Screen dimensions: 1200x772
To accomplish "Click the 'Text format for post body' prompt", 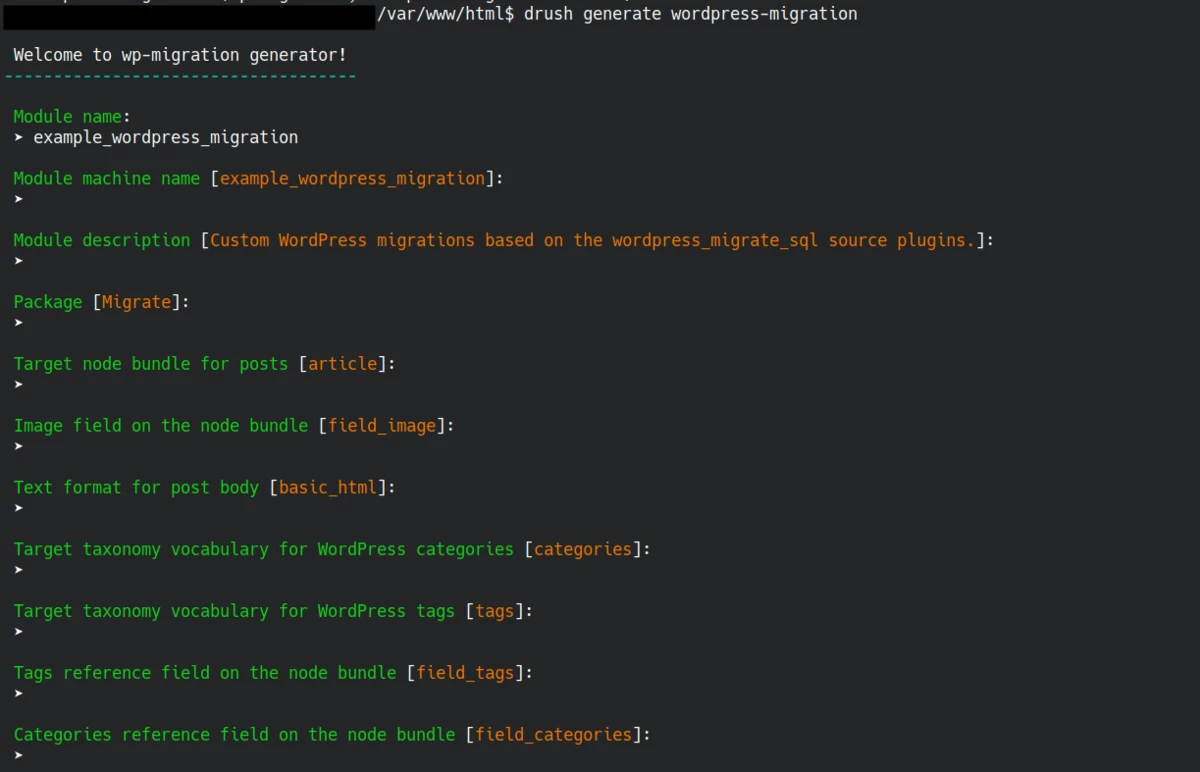I will pos(136,487).
